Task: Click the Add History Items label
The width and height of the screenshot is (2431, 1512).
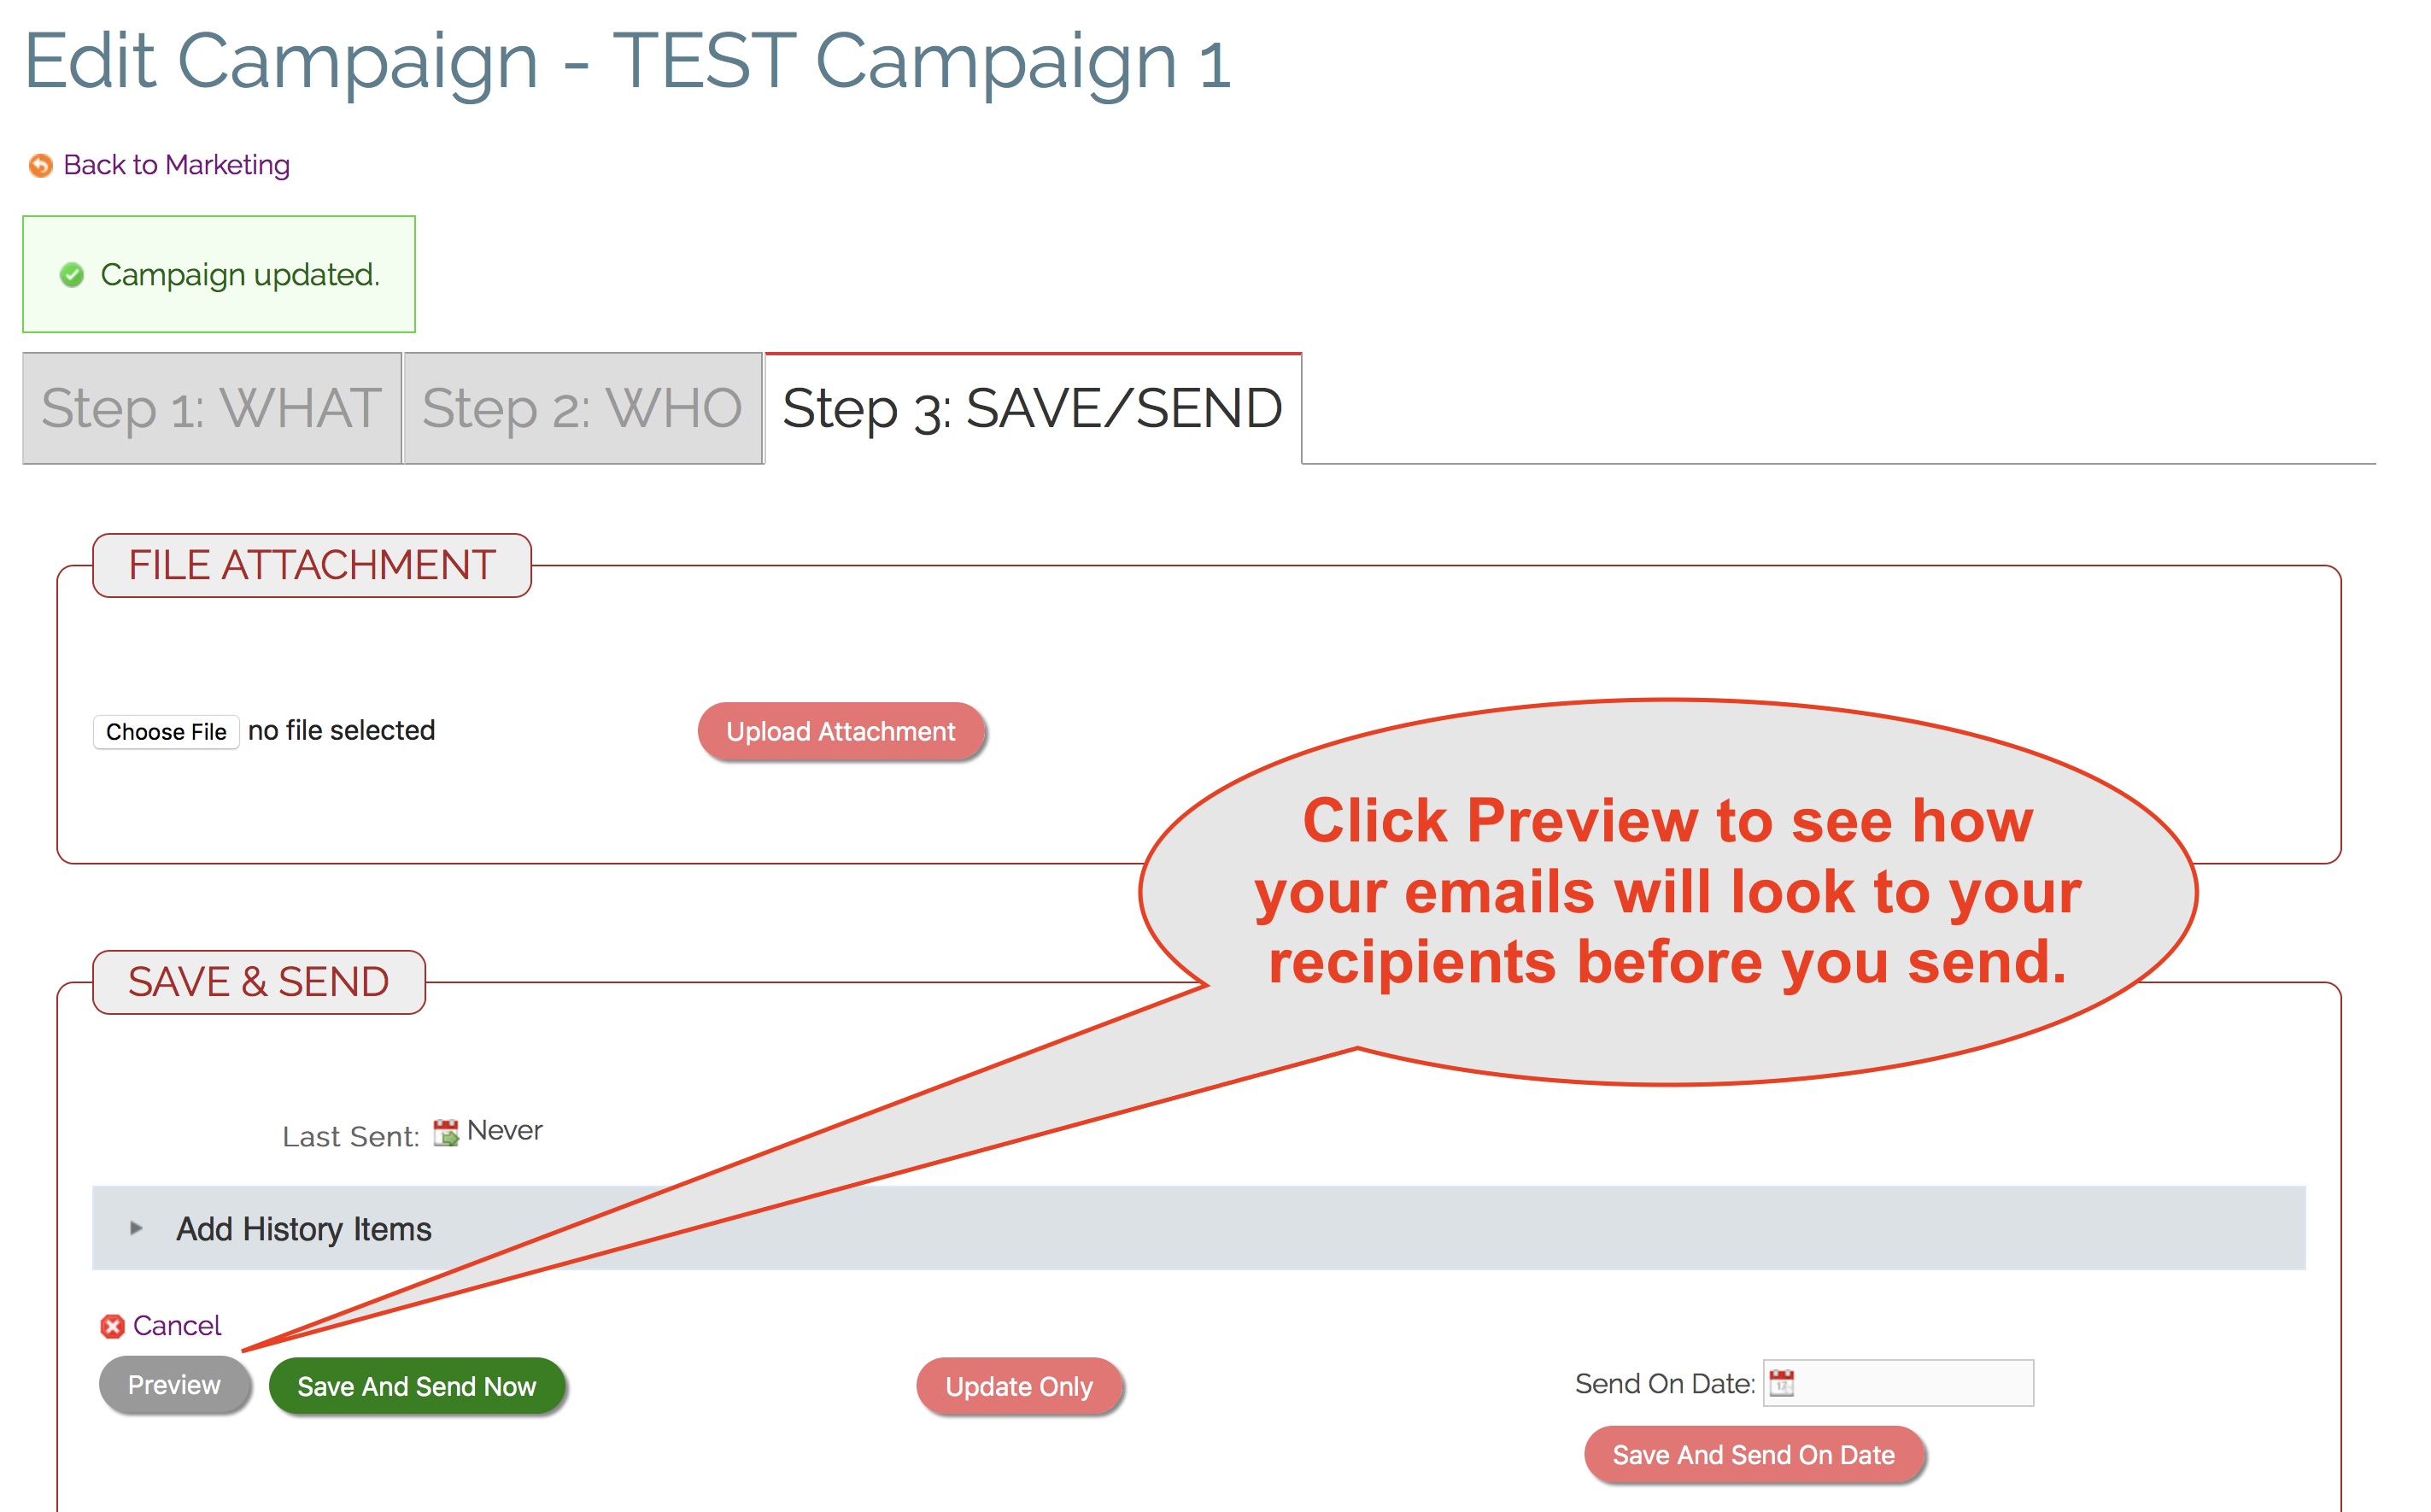Action: pyautogui.click(x=304, y=1229)
